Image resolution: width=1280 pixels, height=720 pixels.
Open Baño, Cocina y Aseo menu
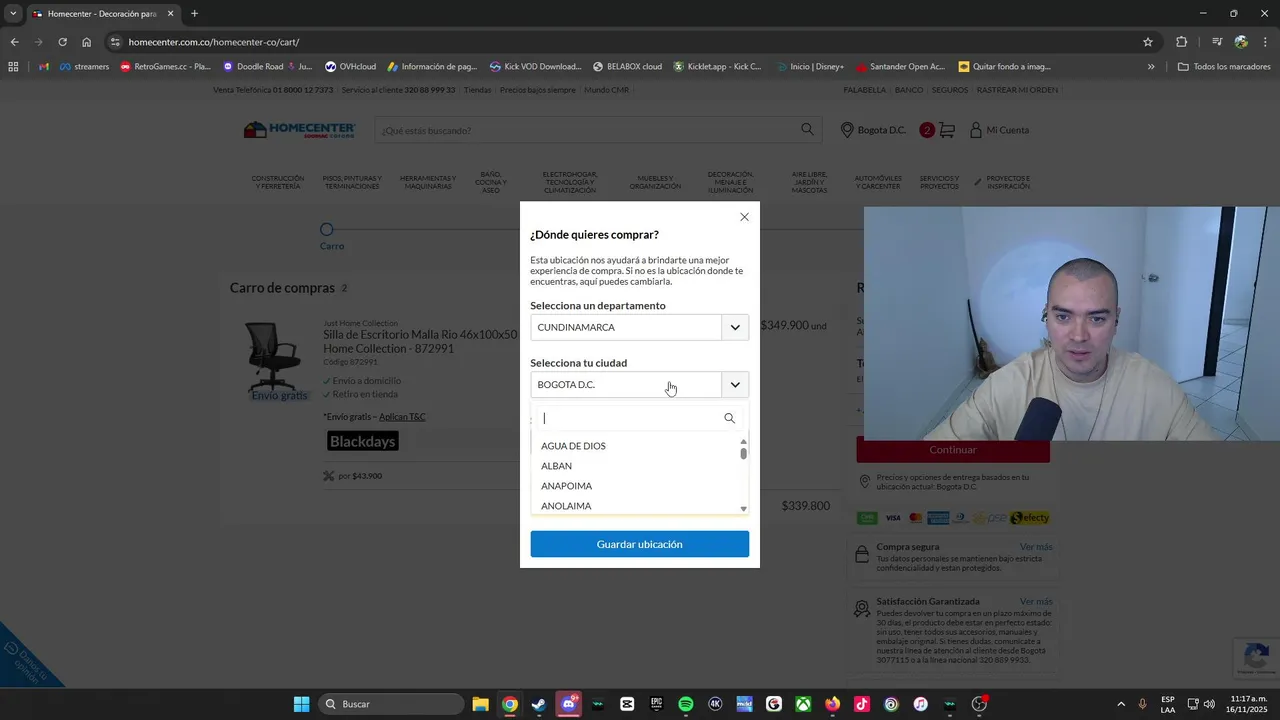click(491, 182)
